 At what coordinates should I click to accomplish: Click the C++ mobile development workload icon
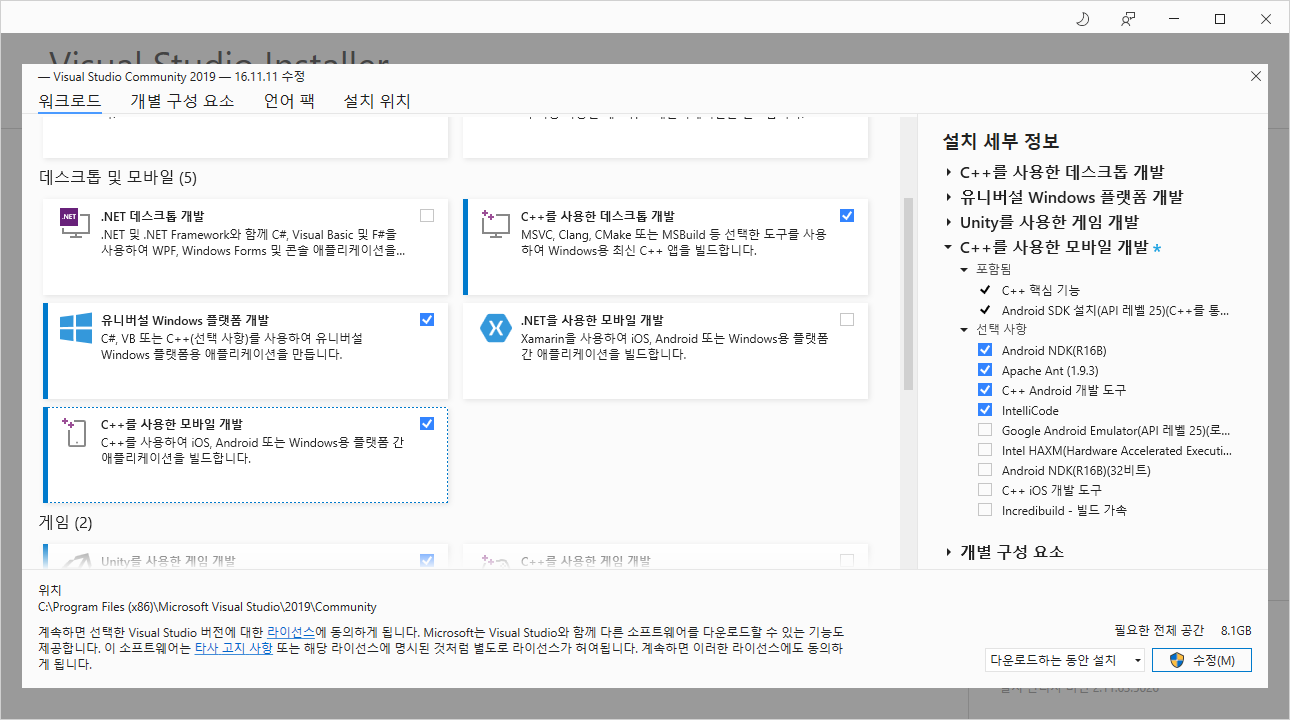[x=75, y=432]
